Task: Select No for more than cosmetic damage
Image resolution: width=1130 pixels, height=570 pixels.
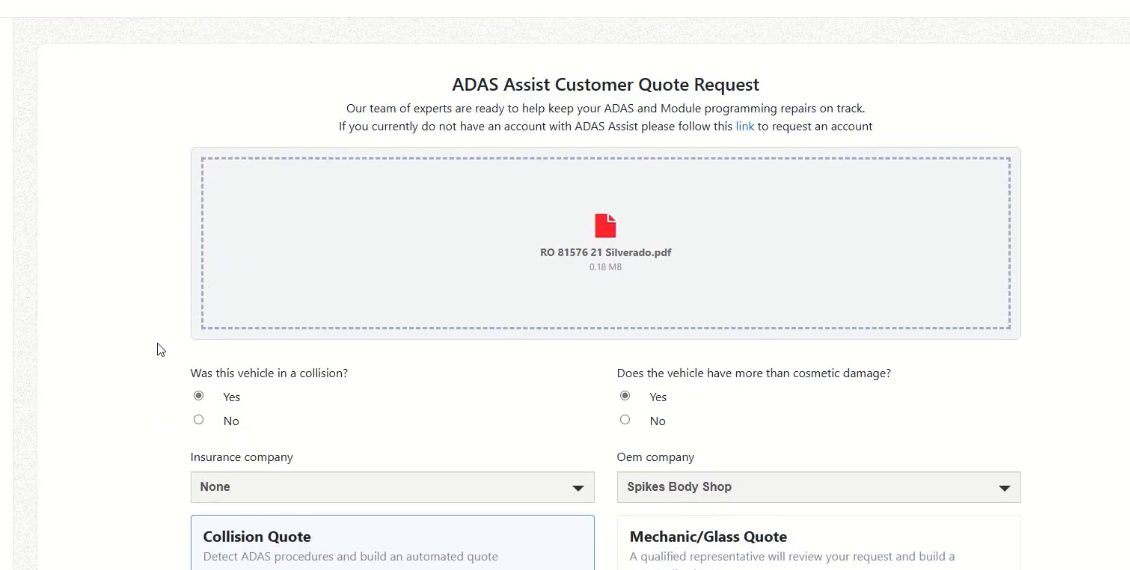Action: (625, 419)
